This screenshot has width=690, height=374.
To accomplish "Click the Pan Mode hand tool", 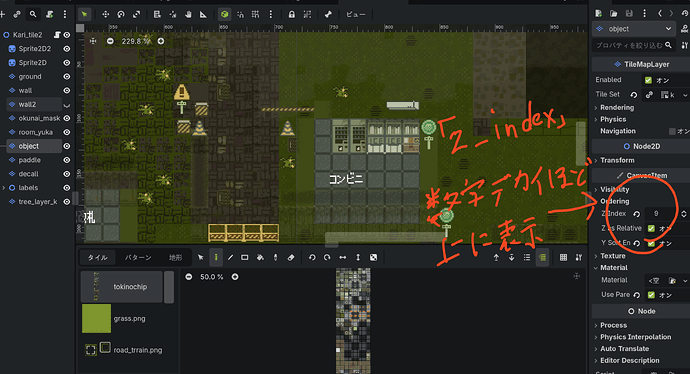I will click(x=188, y=15).
